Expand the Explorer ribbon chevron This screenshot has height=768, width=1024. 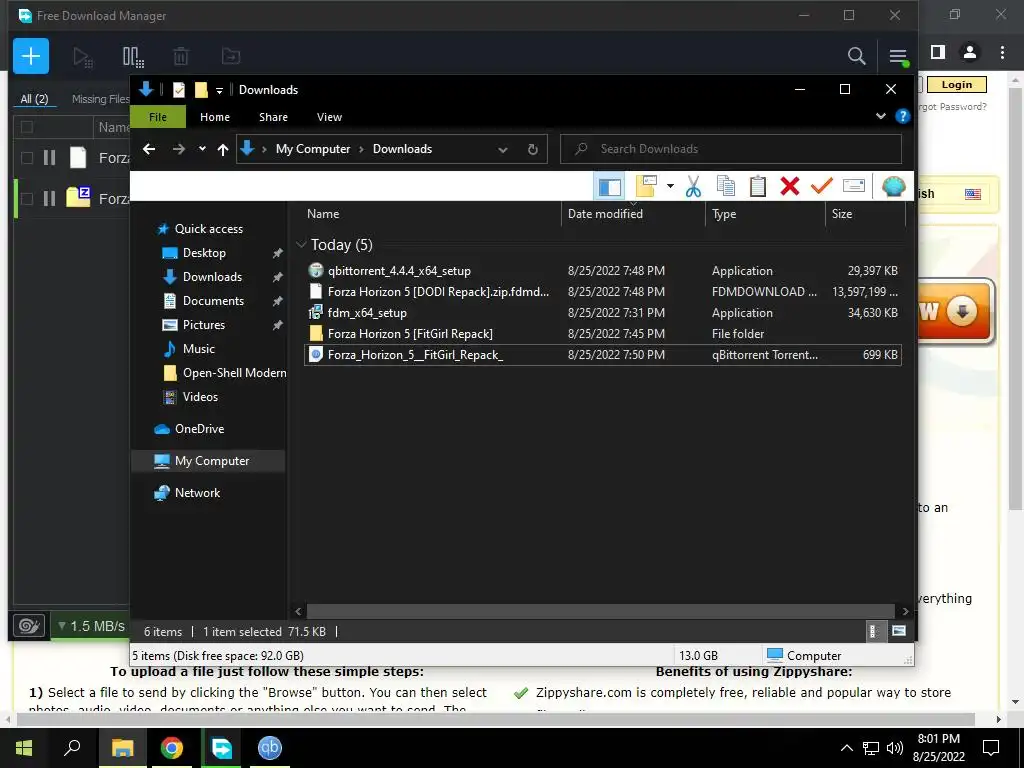pyautogui.click(x=881, y=116)
